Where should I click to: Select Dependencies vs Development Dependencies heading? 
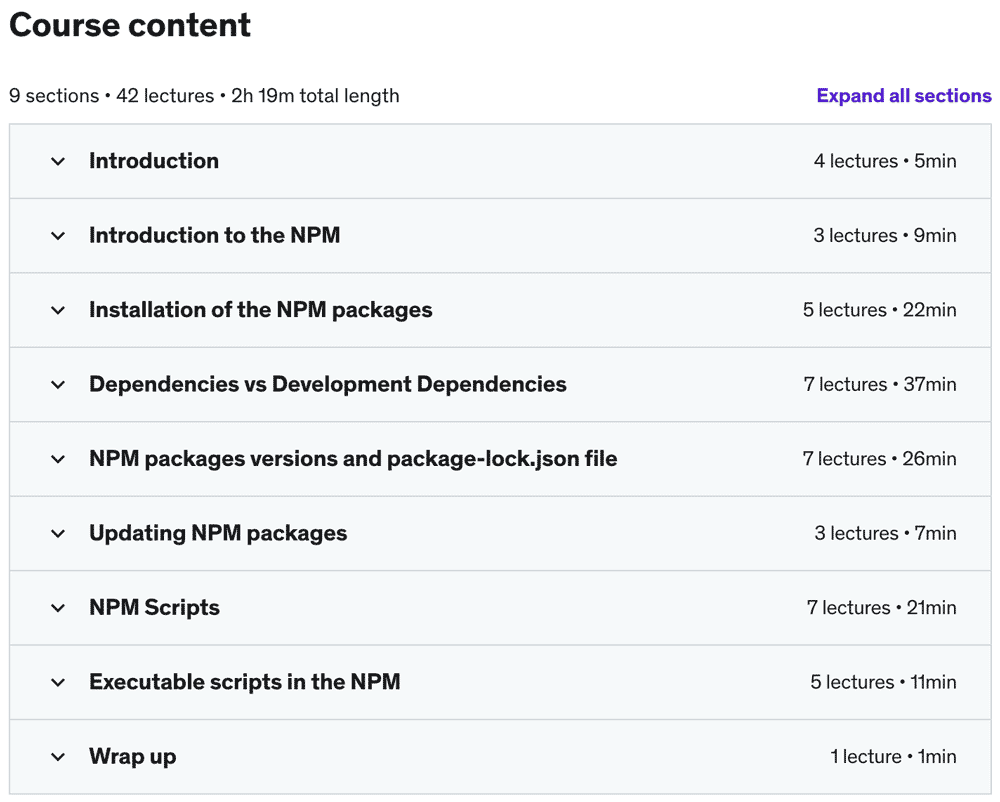point(327,385)
